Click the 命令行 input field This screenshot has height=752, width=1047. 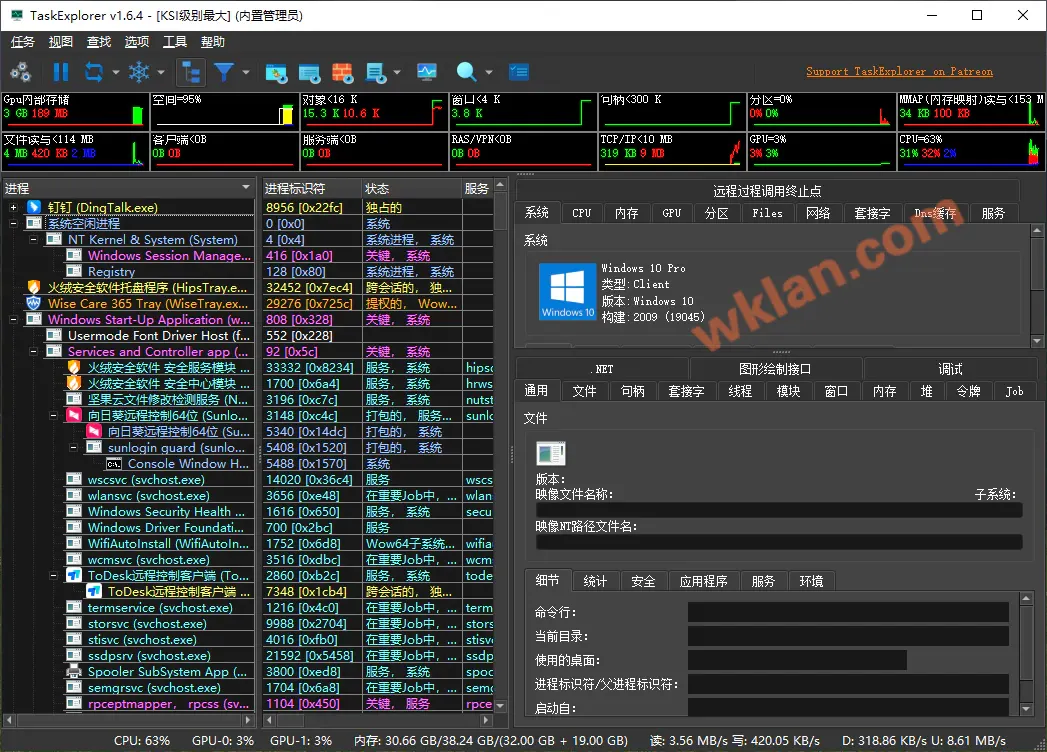click(848, 612)
